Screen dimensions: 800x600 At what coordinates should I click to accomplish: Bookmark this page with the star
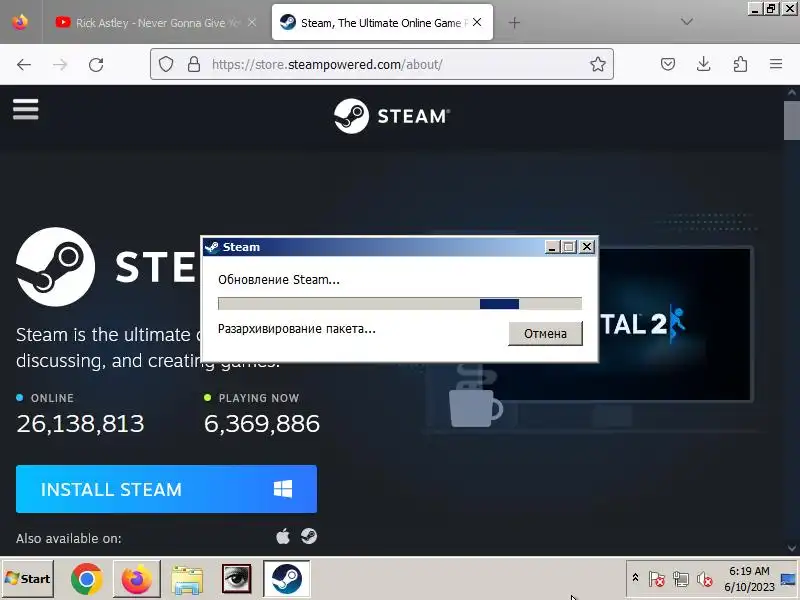597,64
